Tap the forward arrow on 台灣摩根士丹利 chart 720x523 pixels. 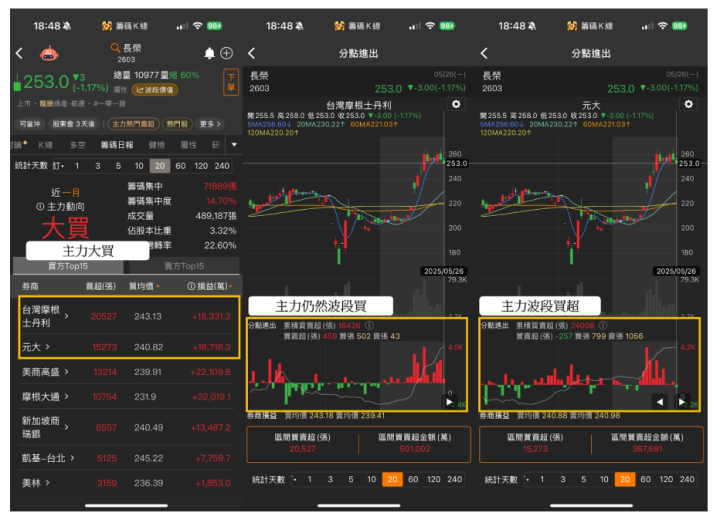(x=449, y=402)
